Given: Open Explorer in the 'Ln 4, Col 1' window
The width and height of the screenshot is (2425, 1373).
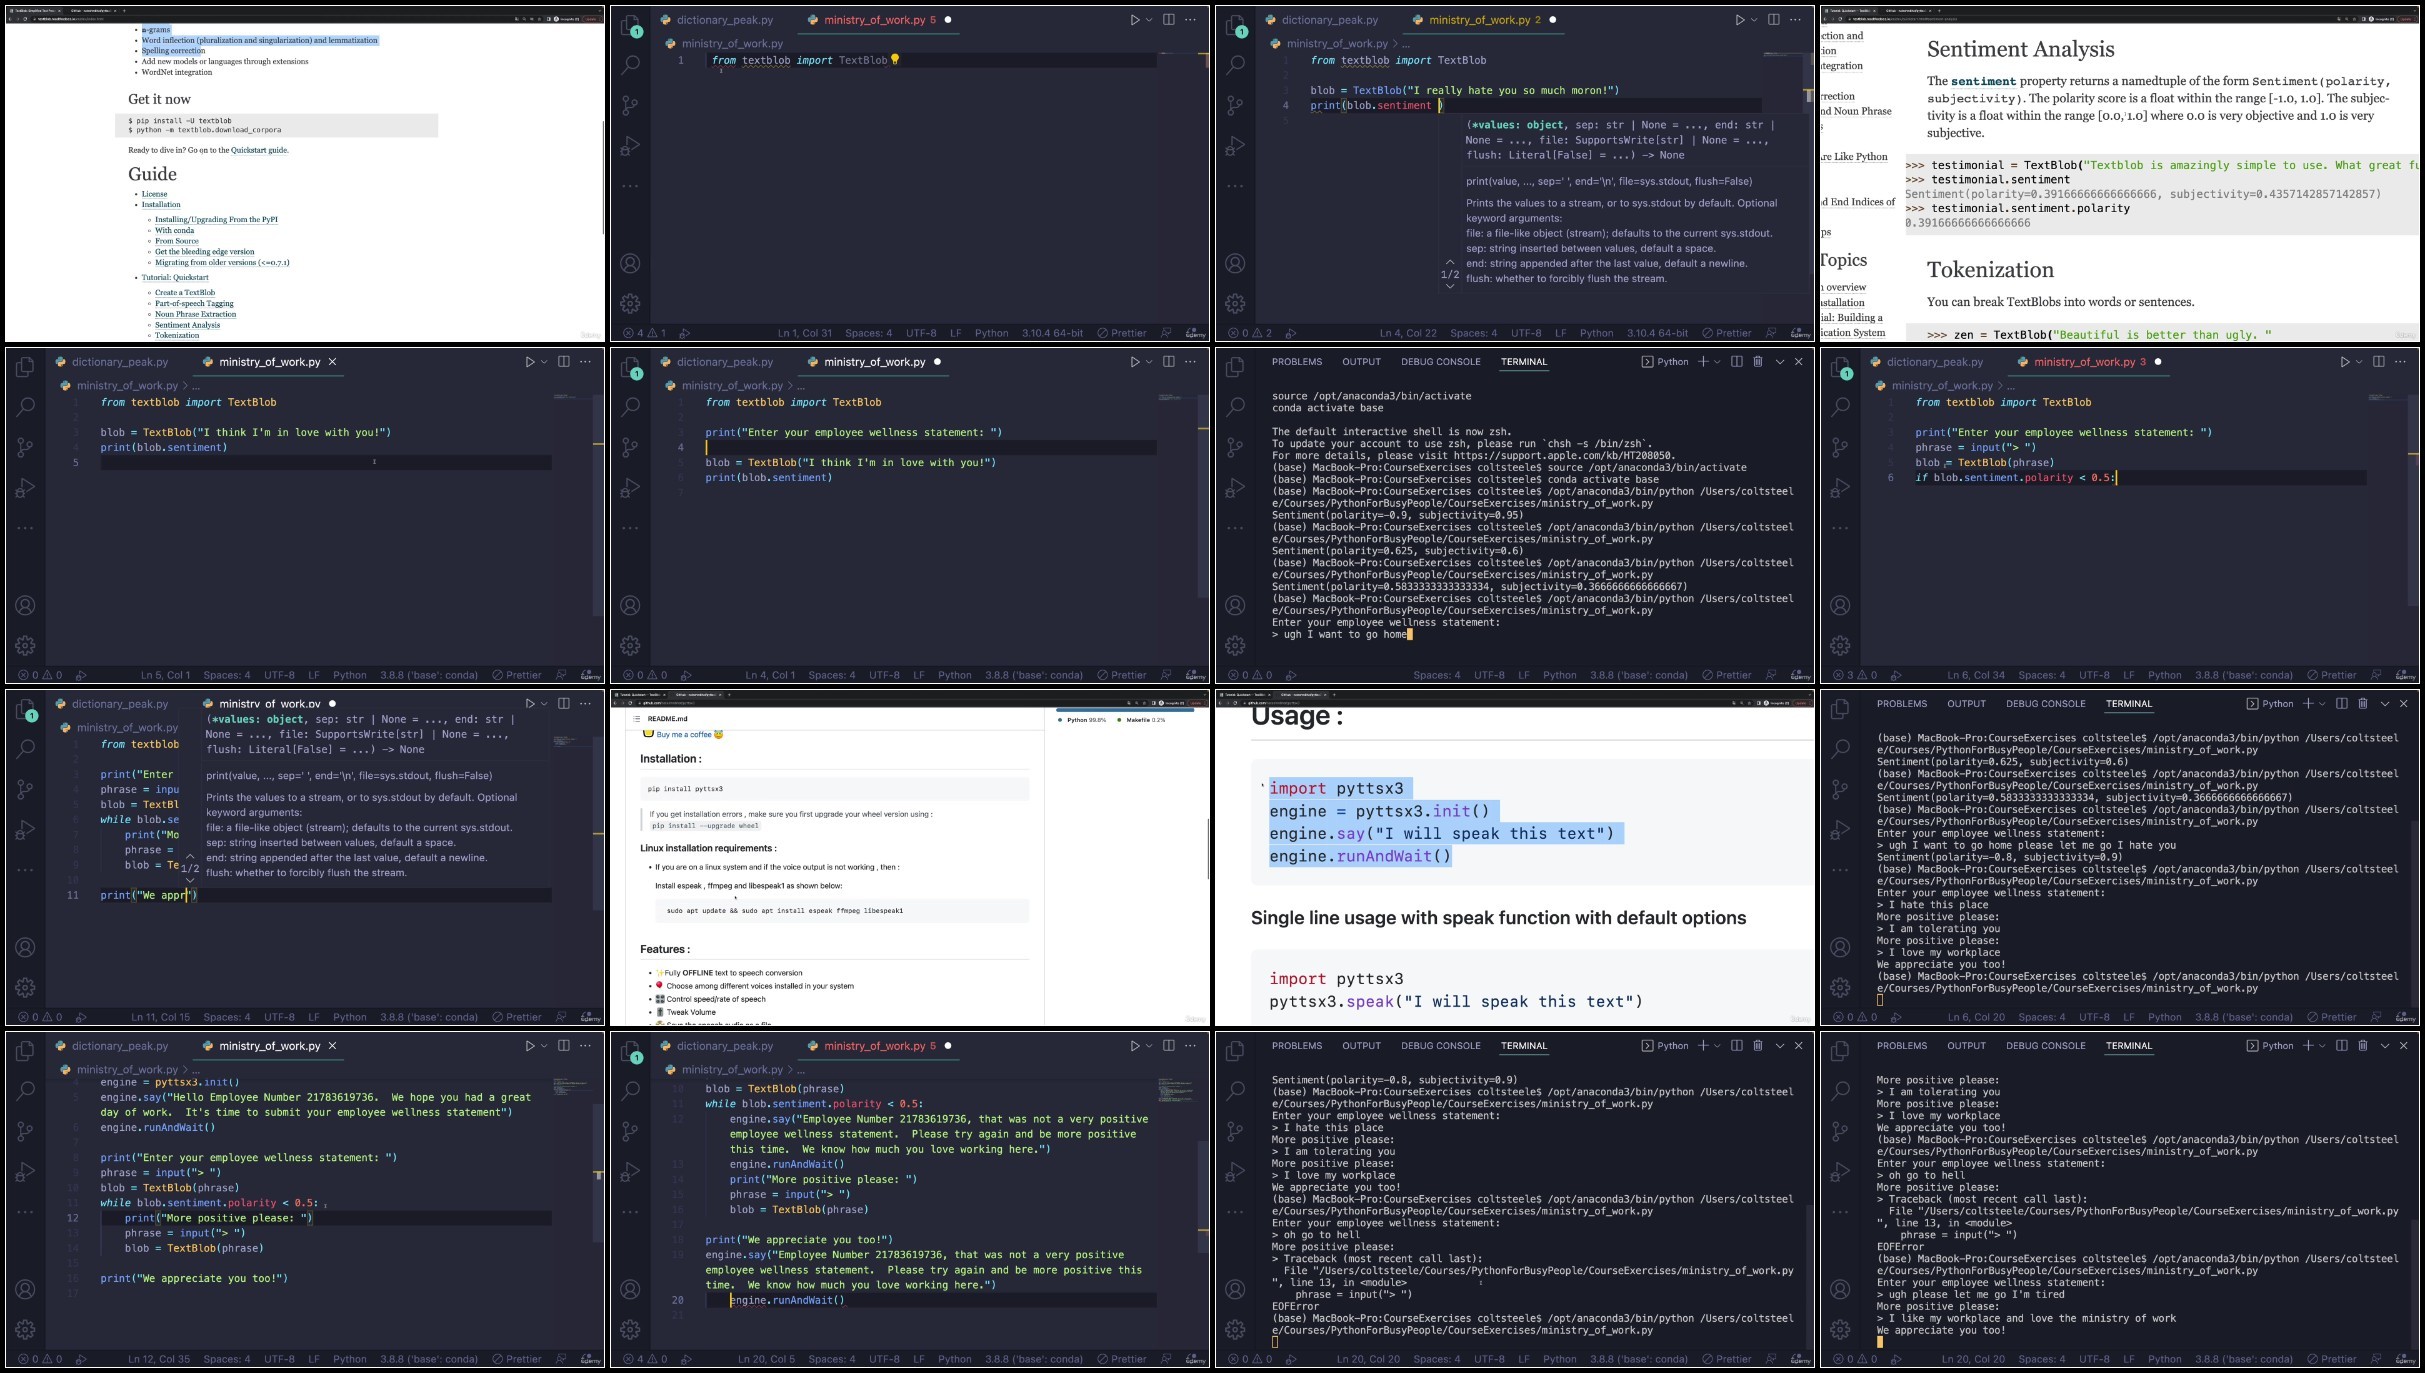Looking at the screenshot, I should [630, 368].
